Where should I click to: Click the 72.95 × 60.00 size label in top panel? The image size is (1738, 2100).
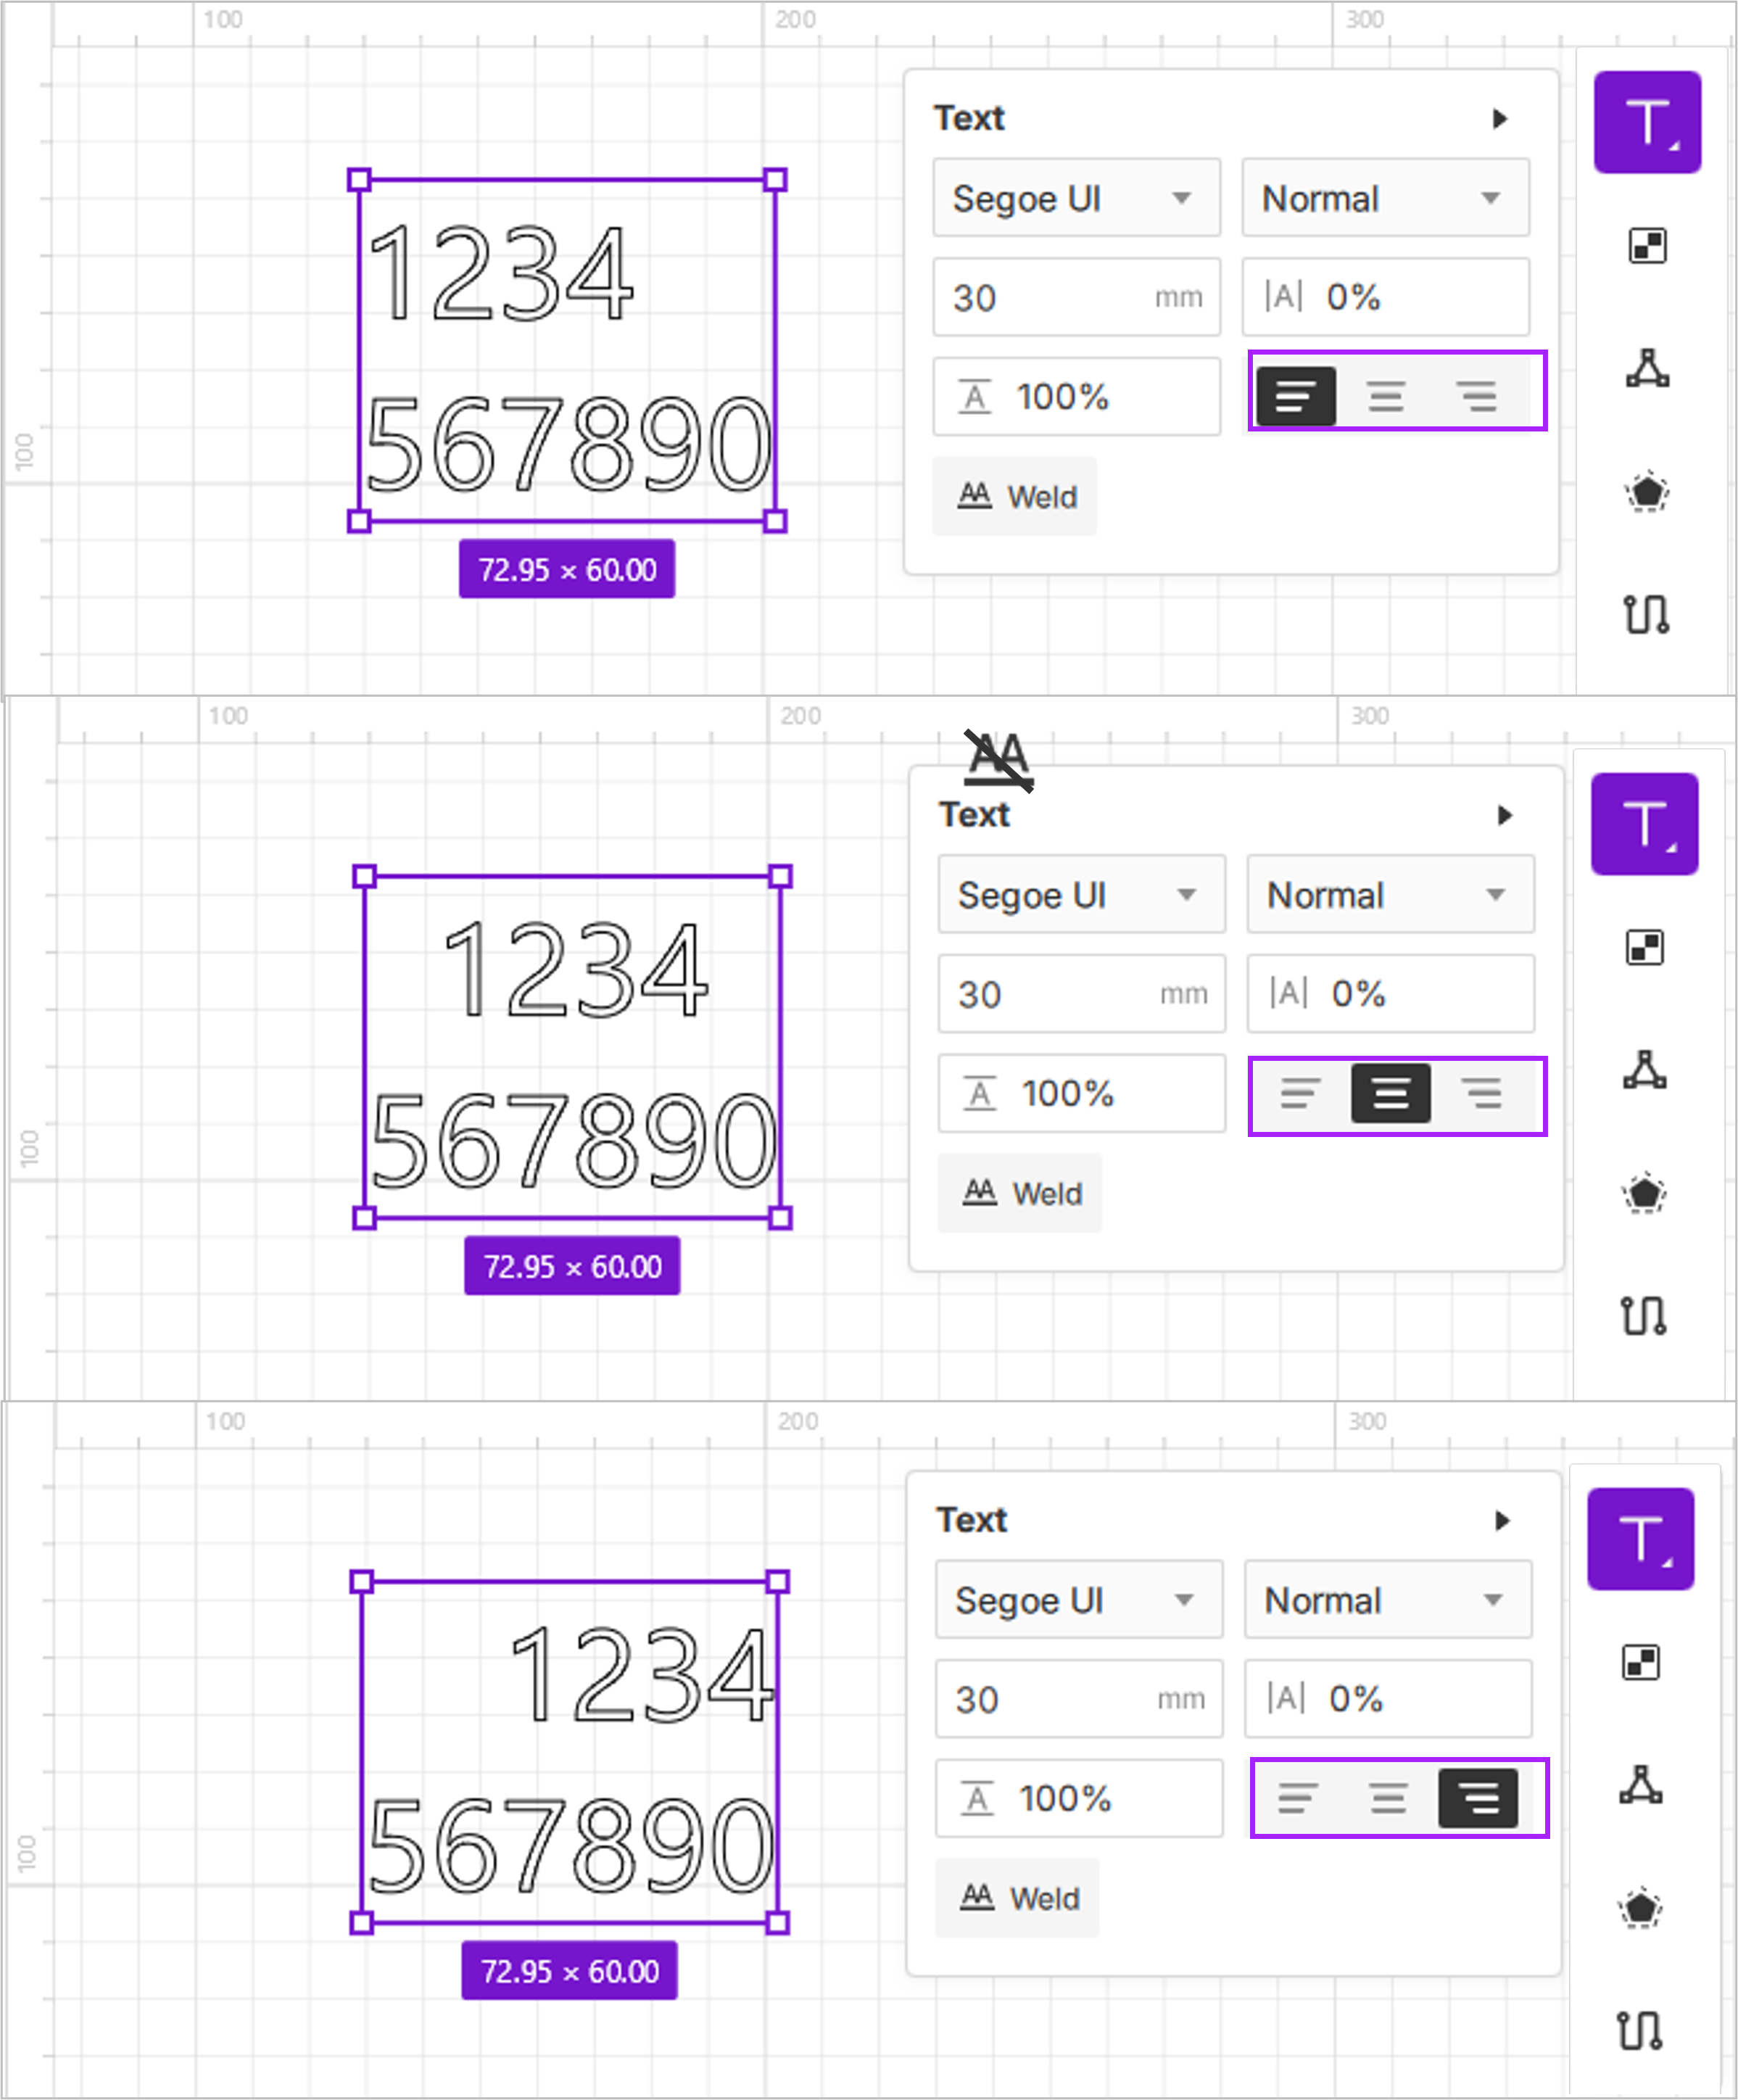coord(567,570)
